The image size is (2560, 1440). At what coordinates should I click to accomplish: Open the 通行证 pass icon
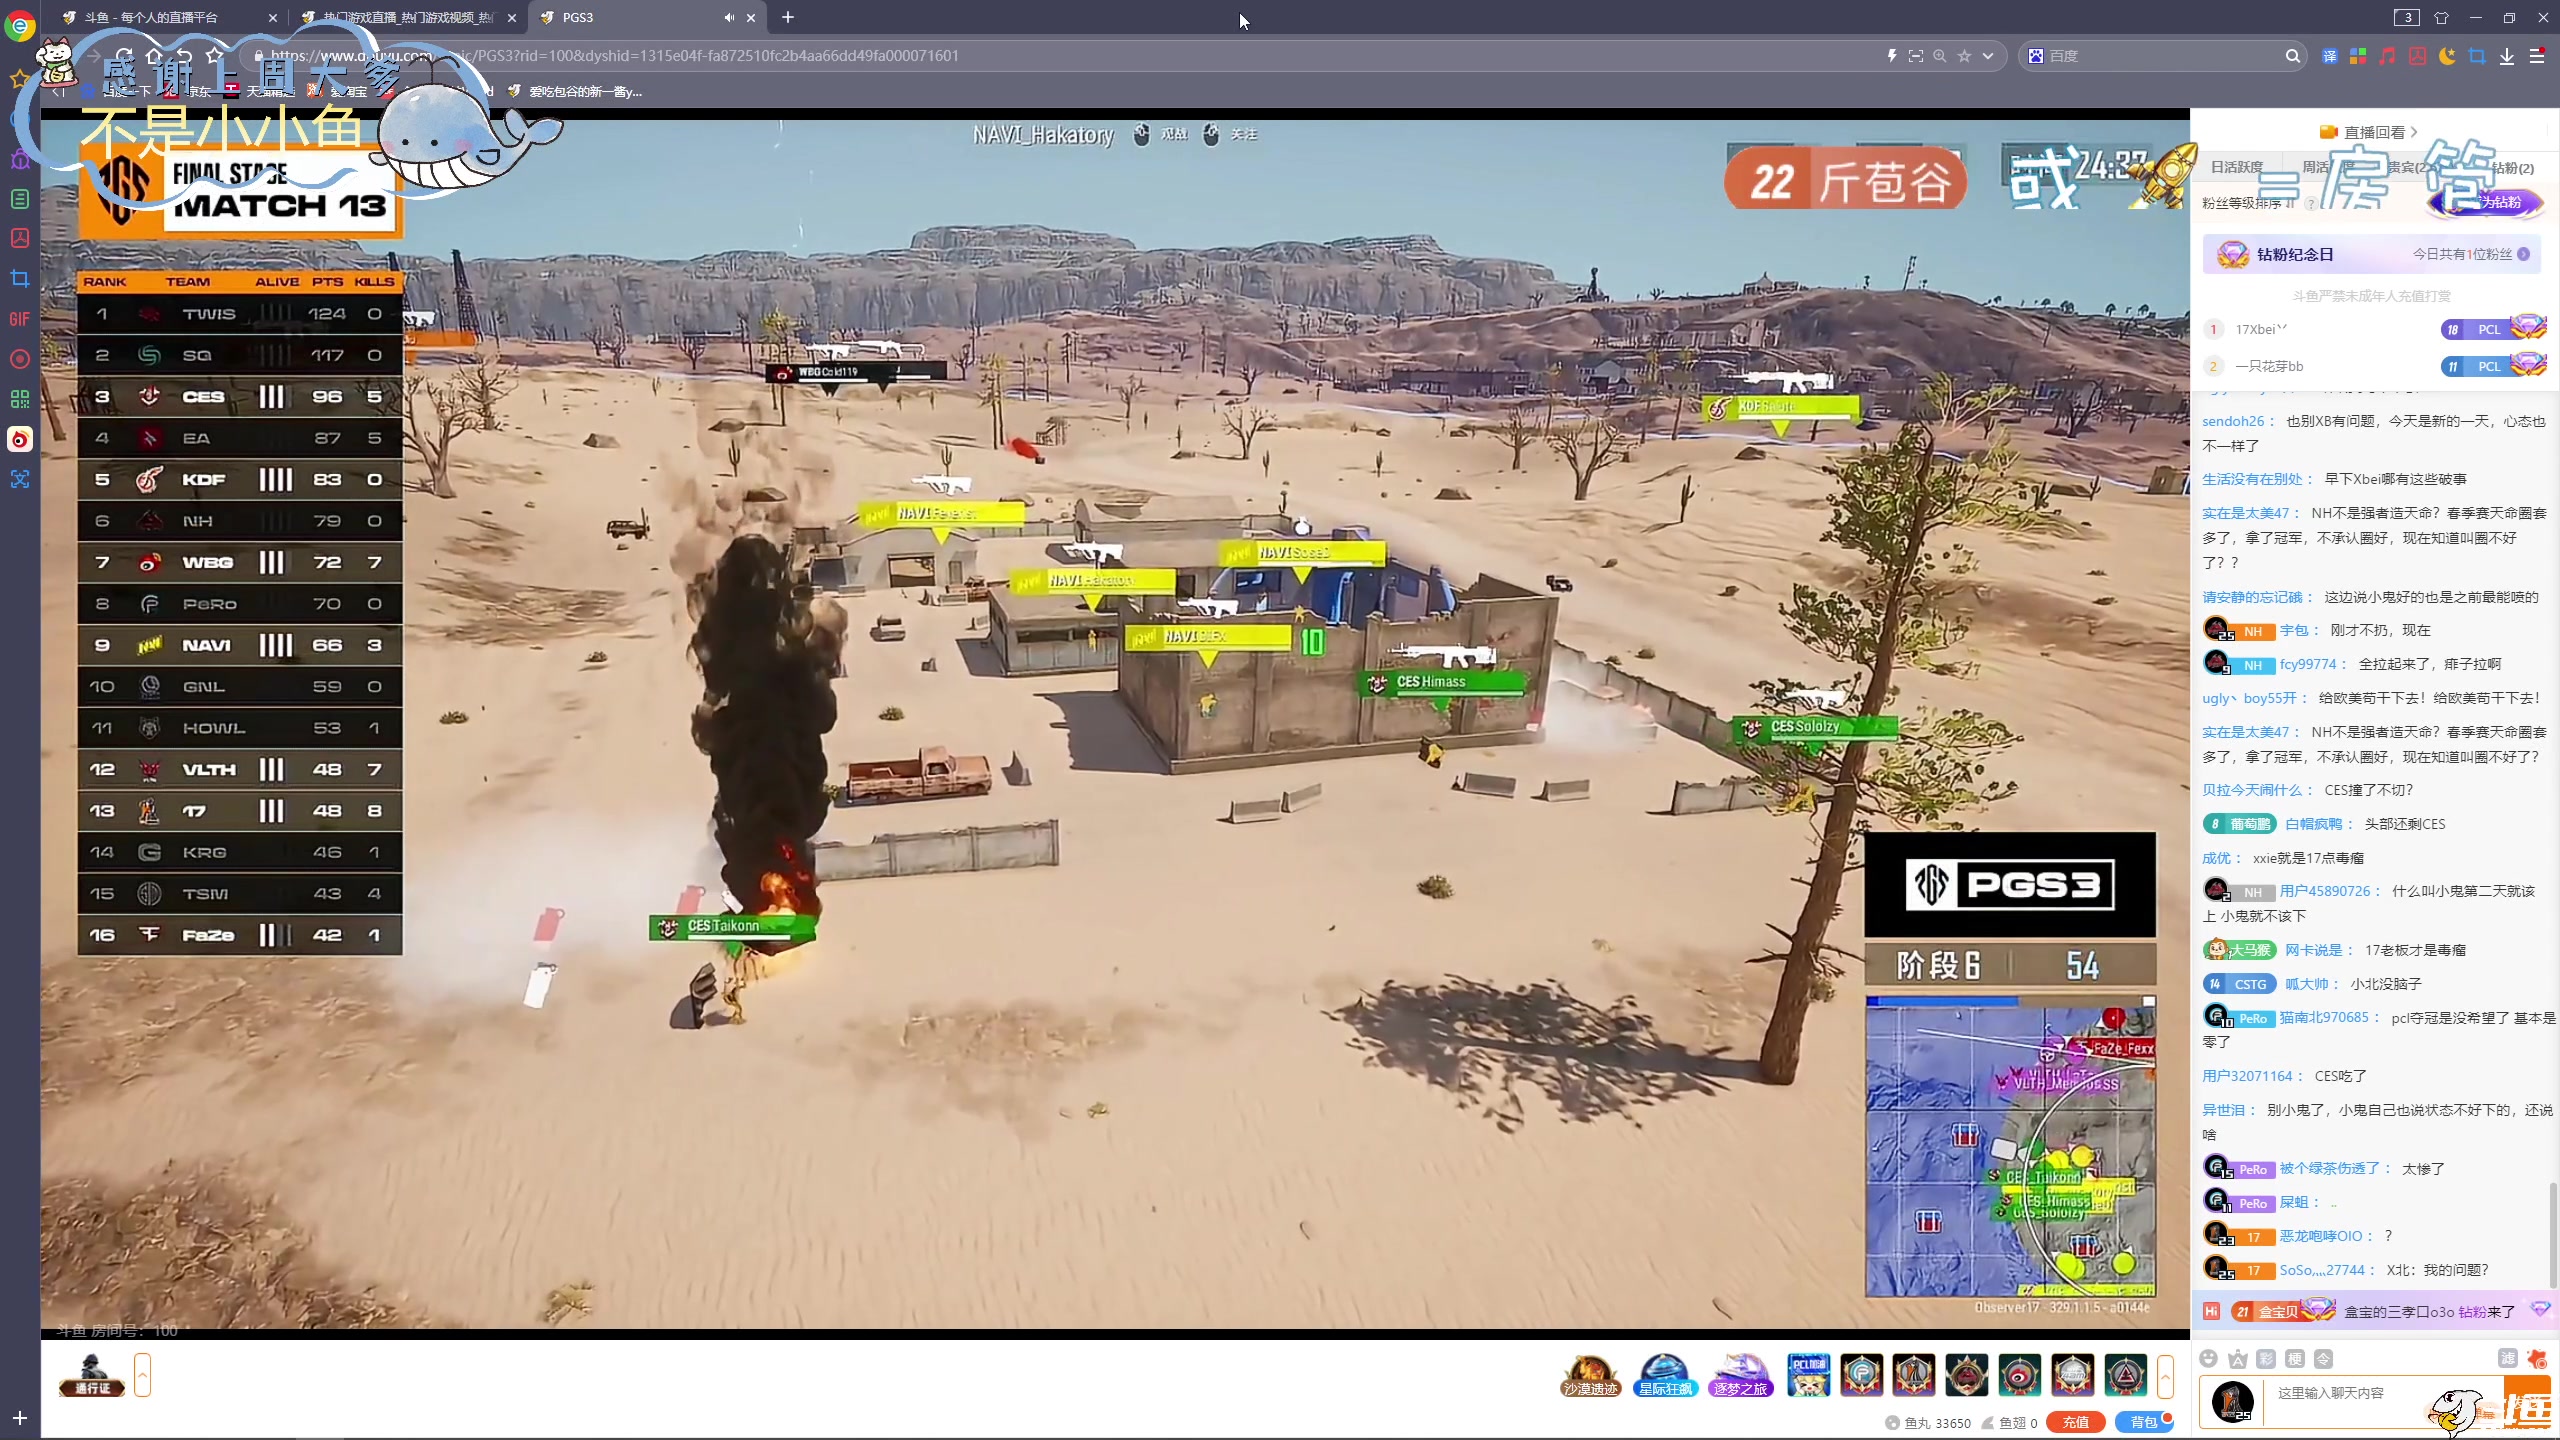92,1375
